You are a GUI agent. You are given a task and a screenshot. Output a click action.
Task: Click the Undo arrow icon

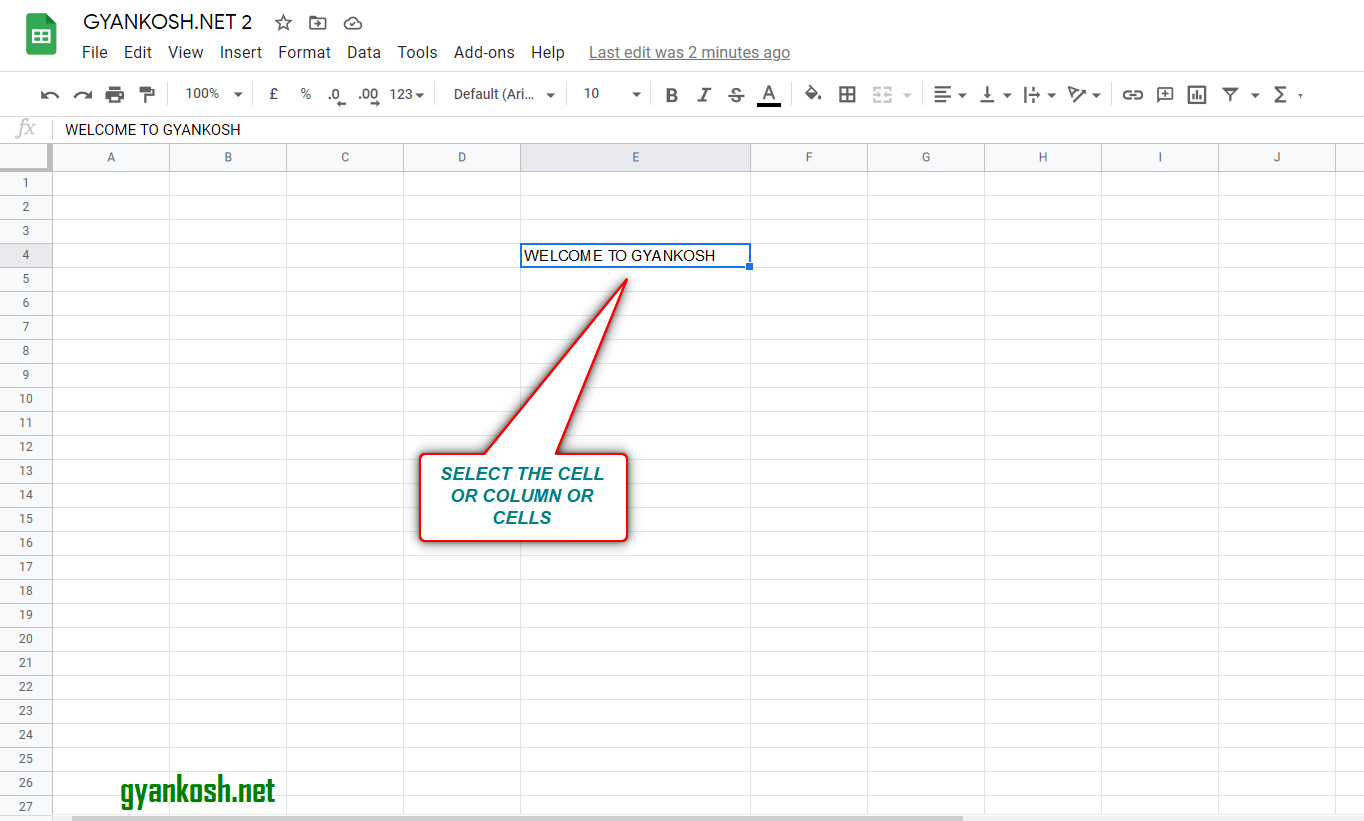50,95
